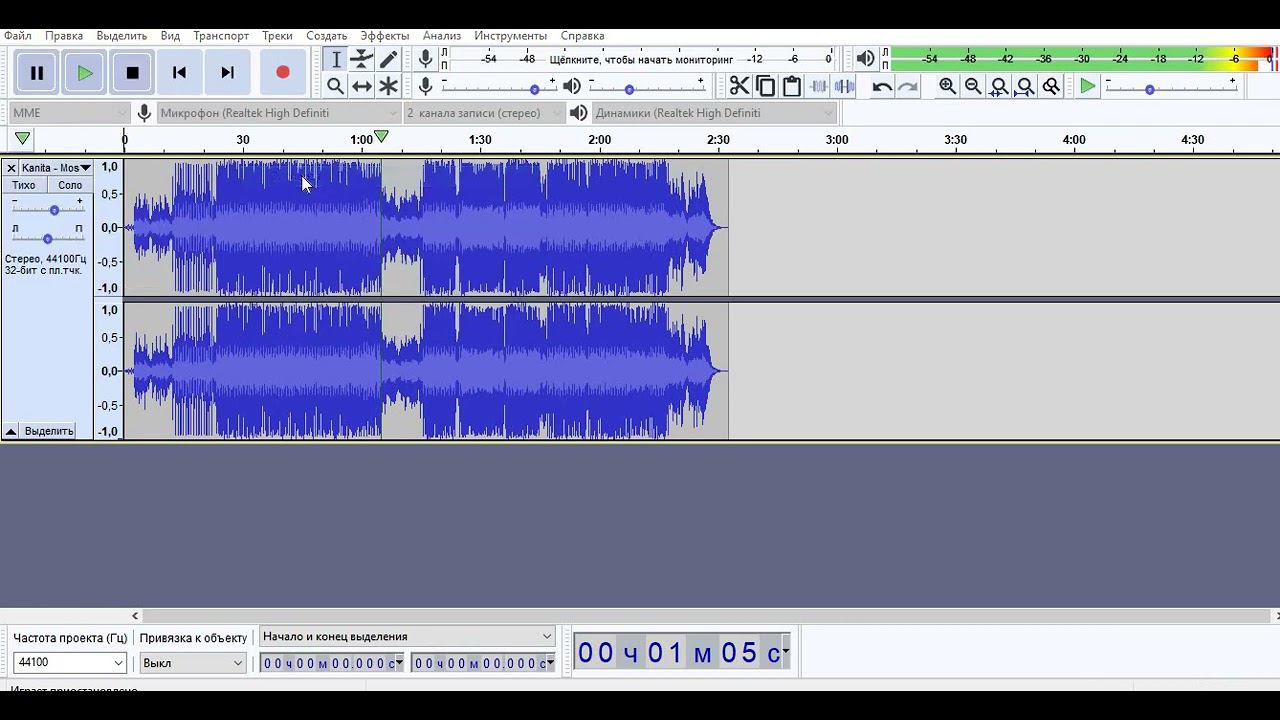Screen dimensions: 1280x720
Task: Select the Selection (I-beam) tool
Action: pos(336,60)
